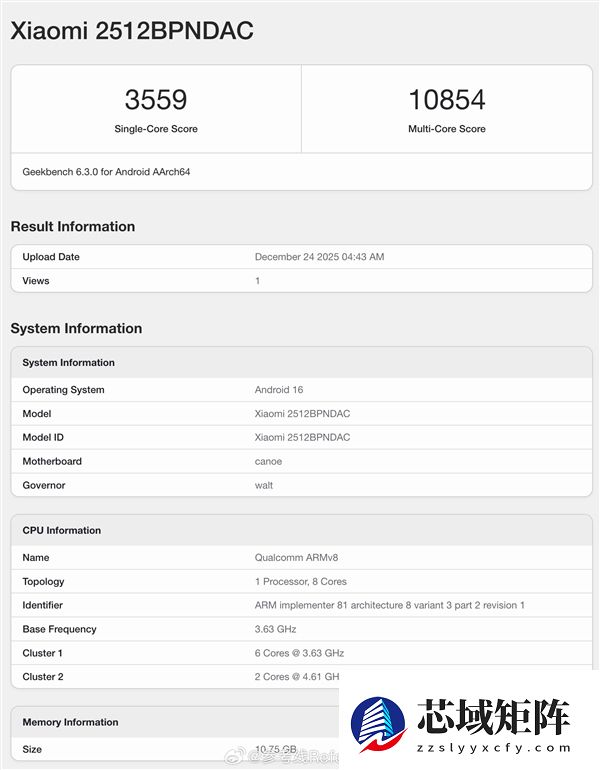The height and width of the screenshot is (770, 600).
Task: Click the zzslyyxcfy.com watermark URL
Action: pyautogui.click(x=494, y=748)
